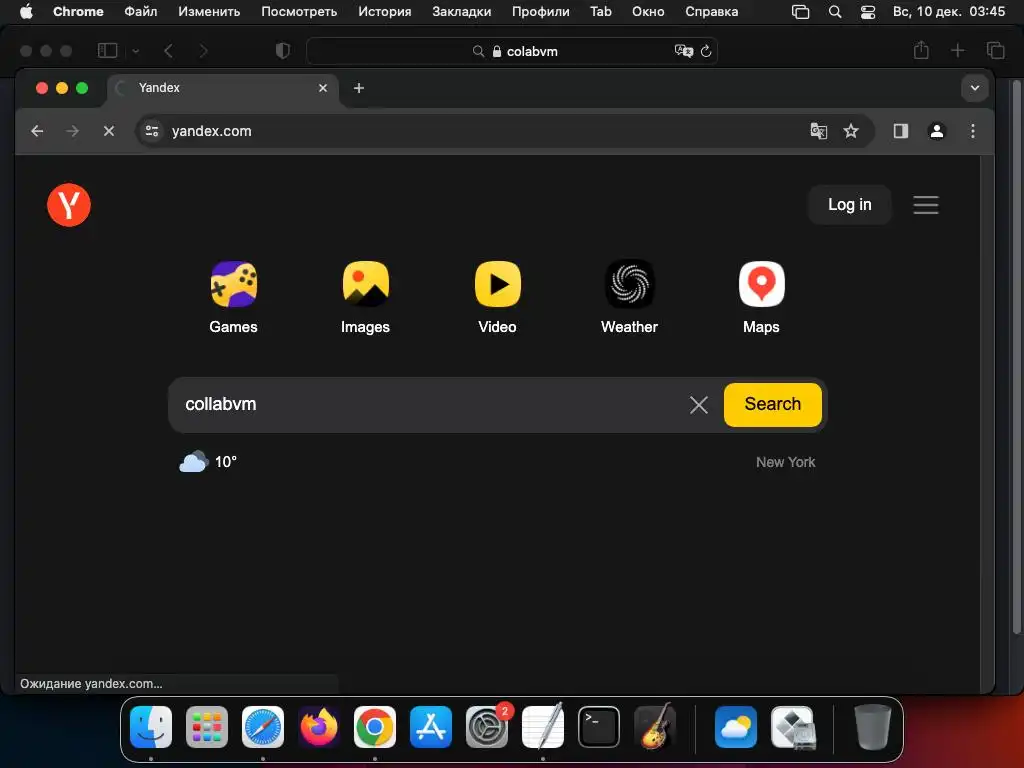
Task: Open Firefox from the Dock
Action: 319,726
